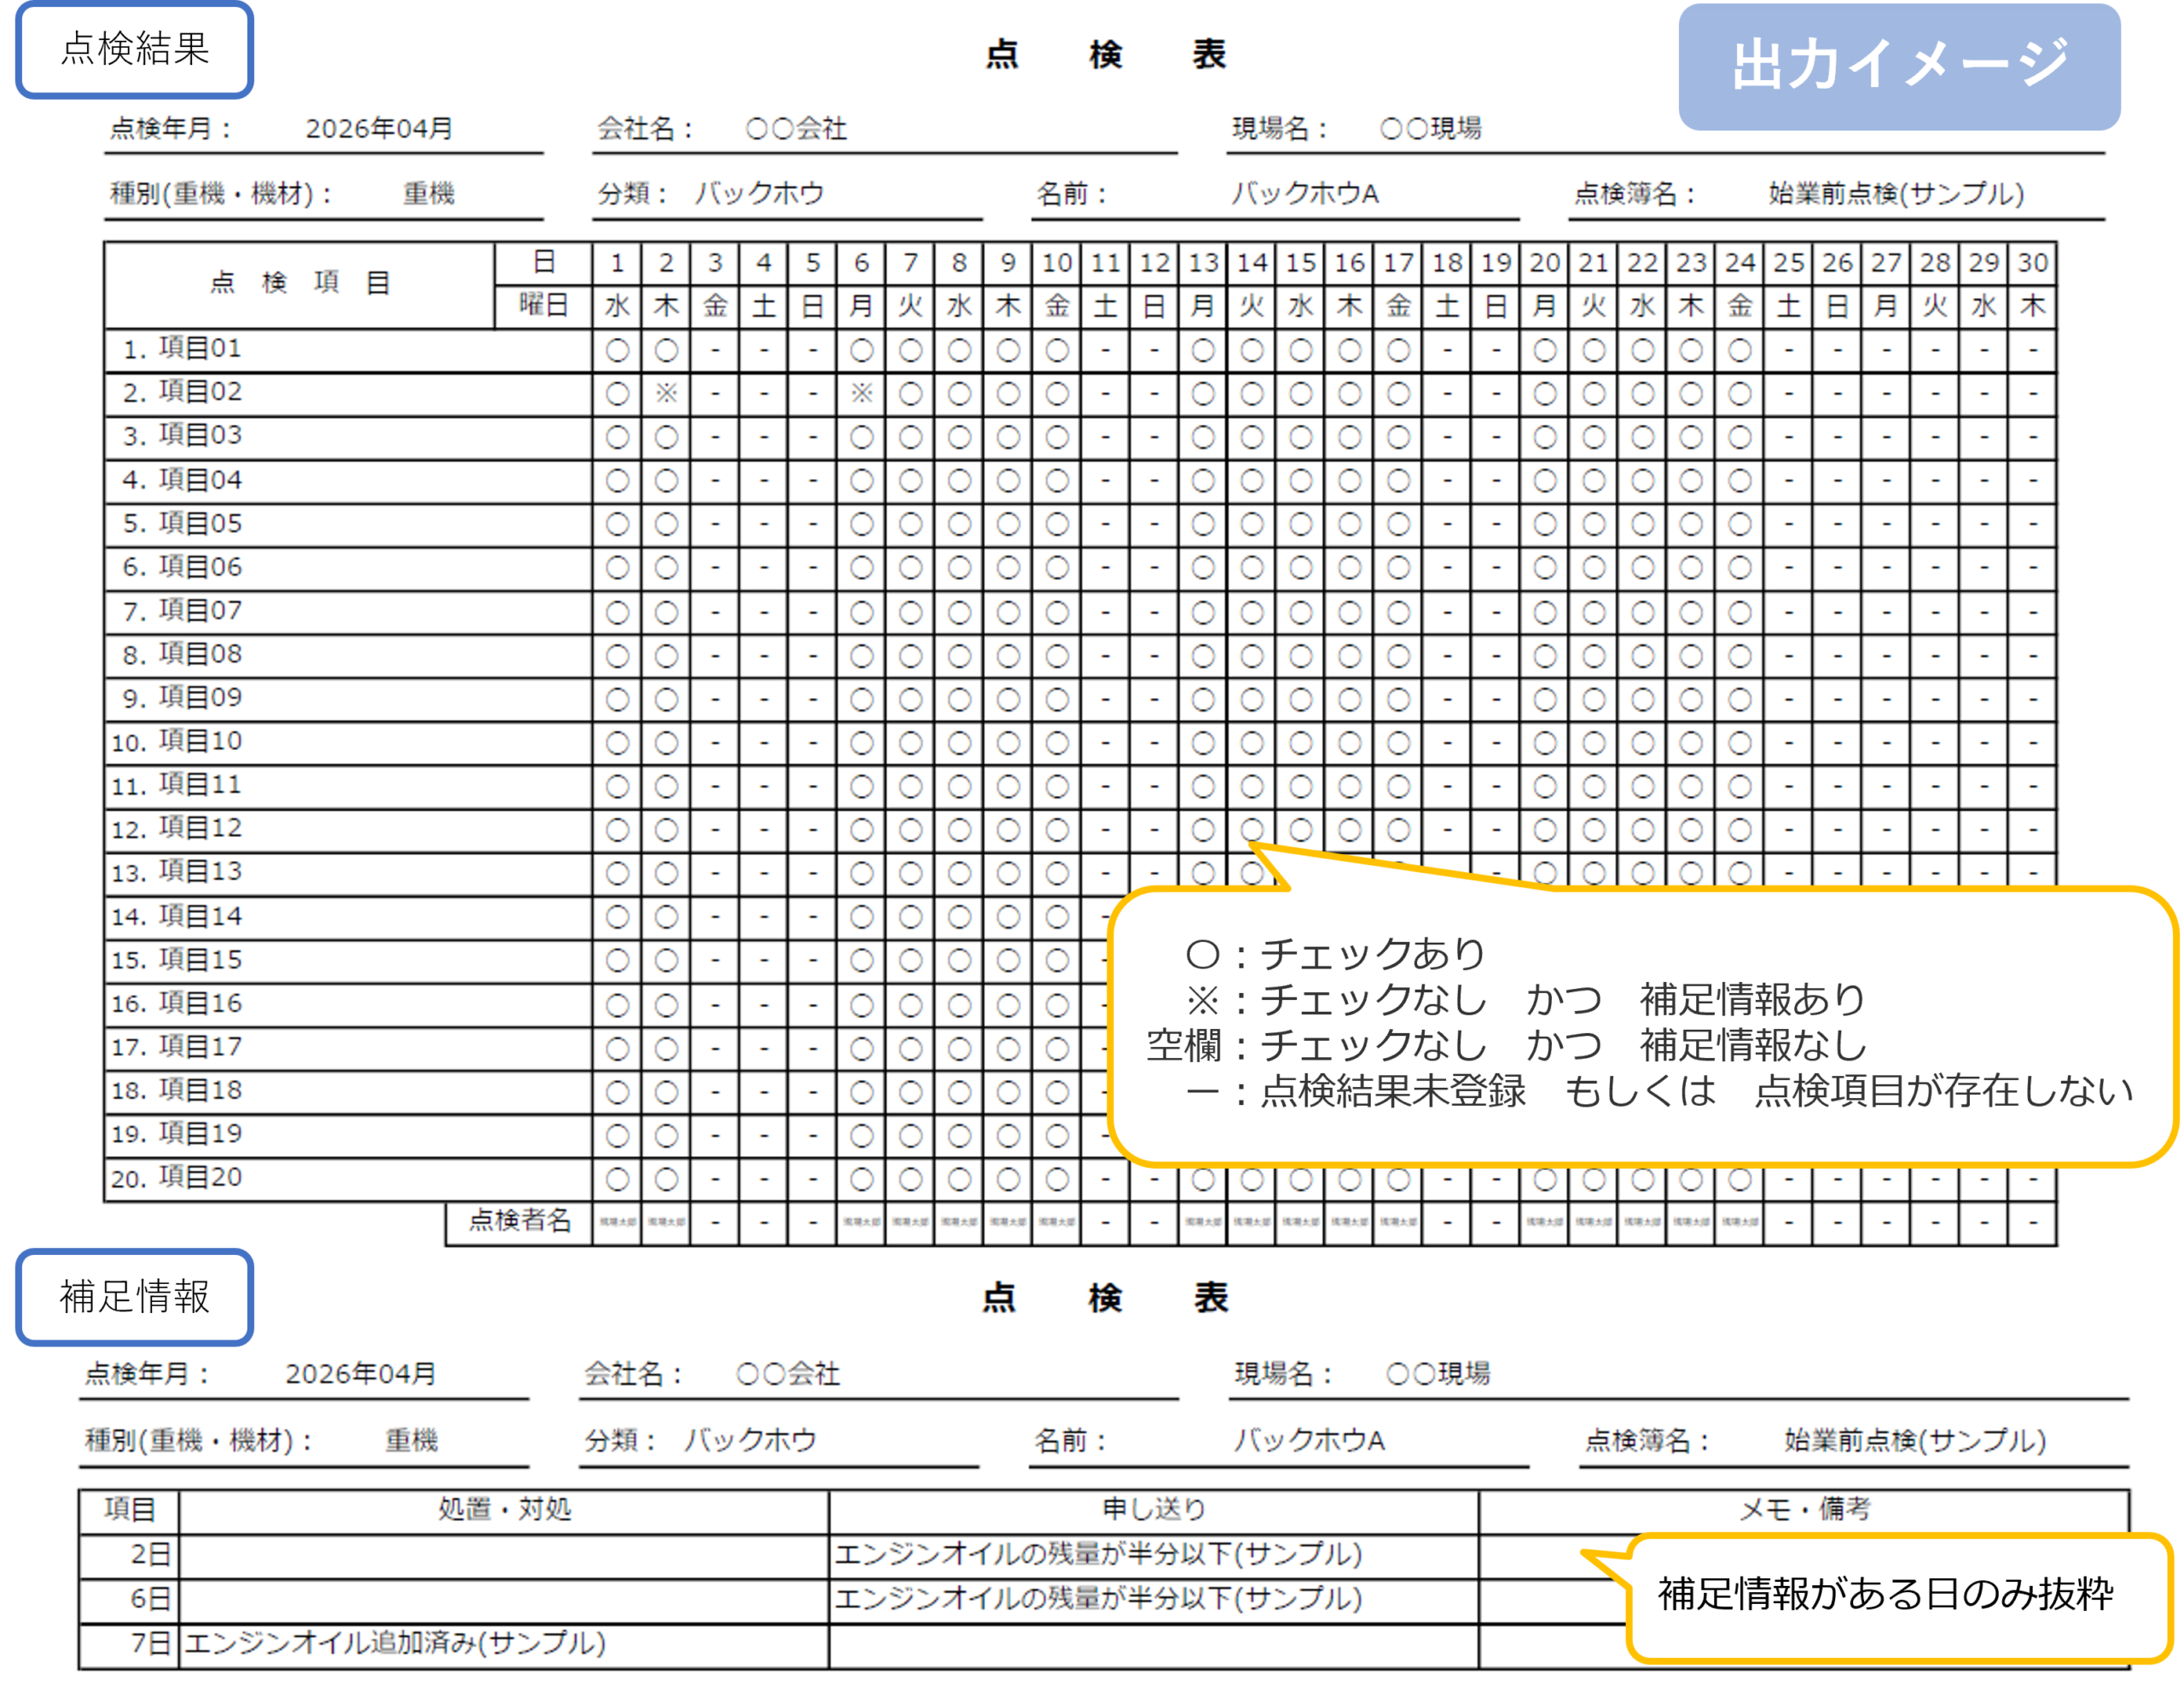Click the 補足情報がある日のみ抜粋 callout
Screen dimensions: 2184x1691
coord(1885,1594)
